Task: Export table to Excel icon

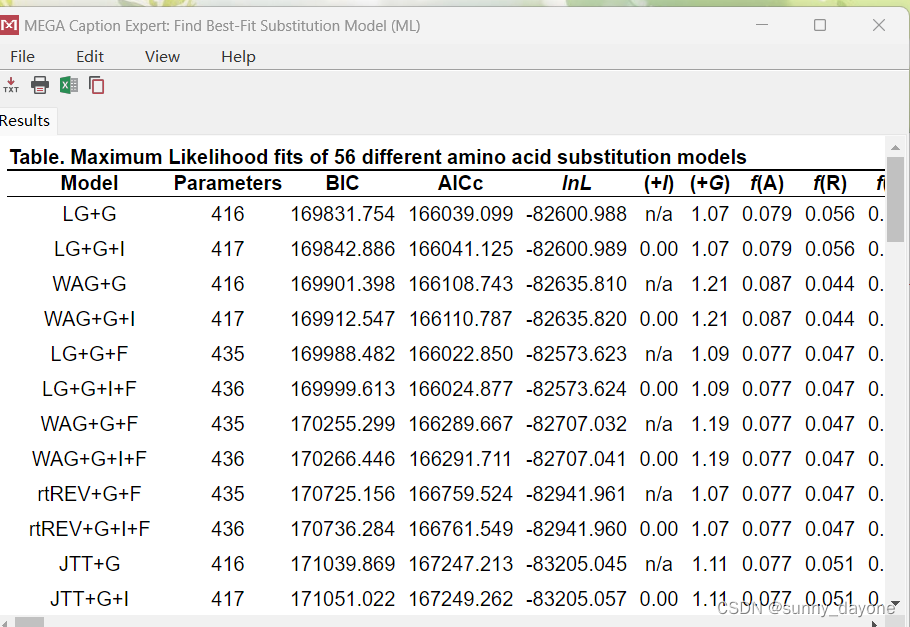Action: tap(68, 85)
